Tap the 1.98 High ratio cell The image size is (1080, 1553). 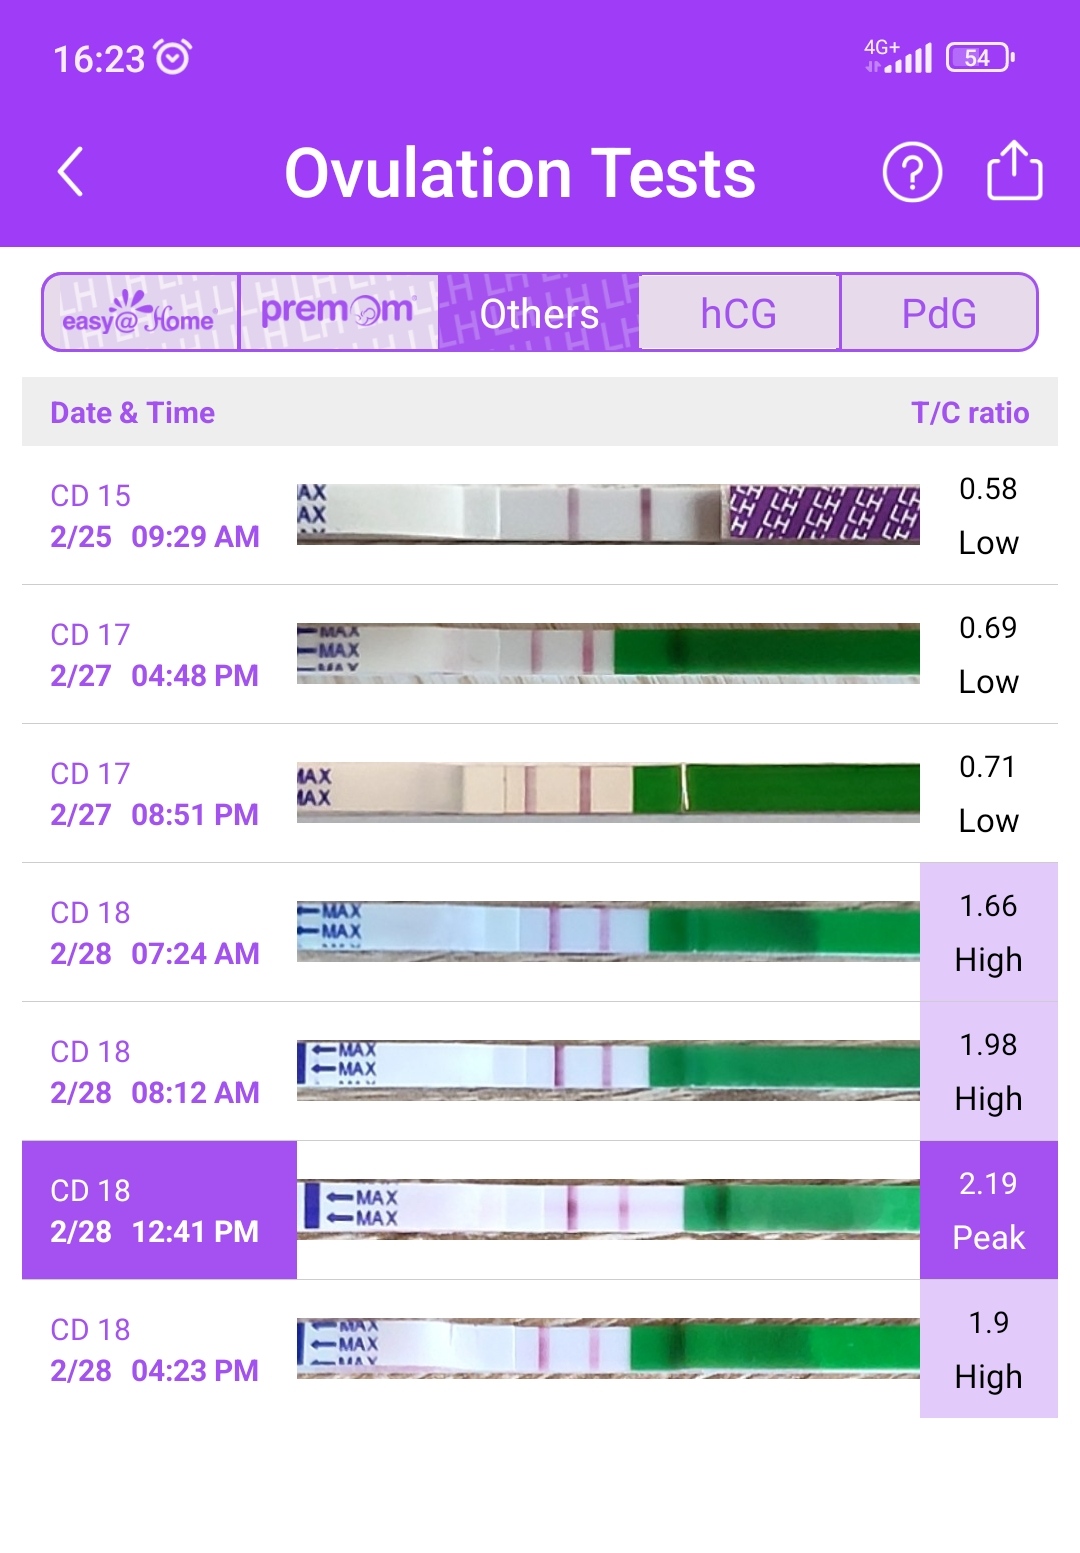click(988, 1071)
